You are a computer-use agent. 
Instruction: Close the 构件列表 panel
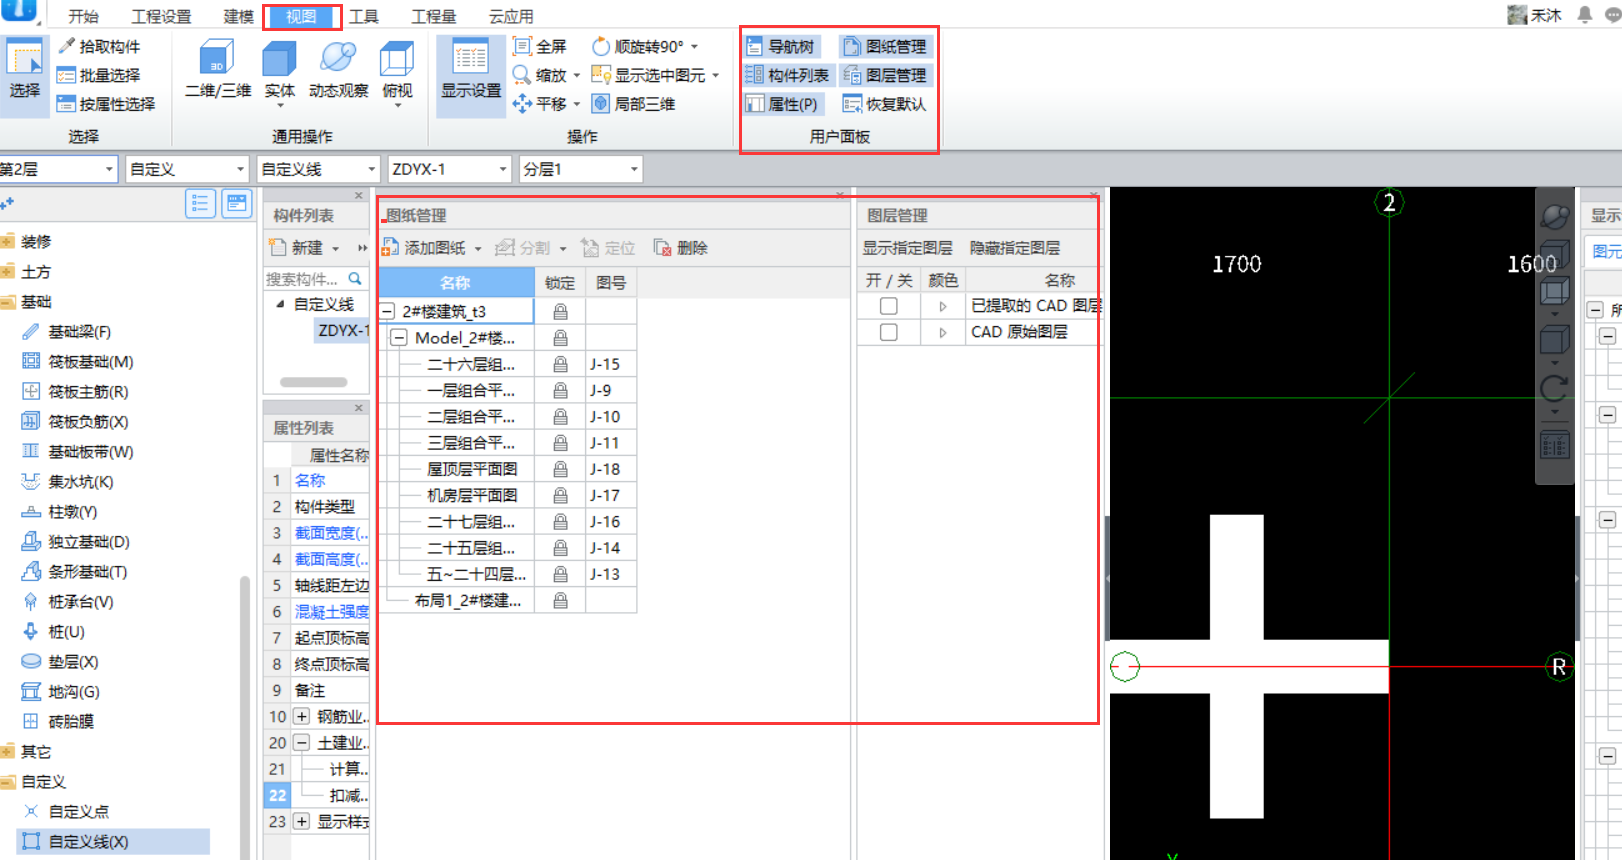pyautogui.click(x=359, y=195)
